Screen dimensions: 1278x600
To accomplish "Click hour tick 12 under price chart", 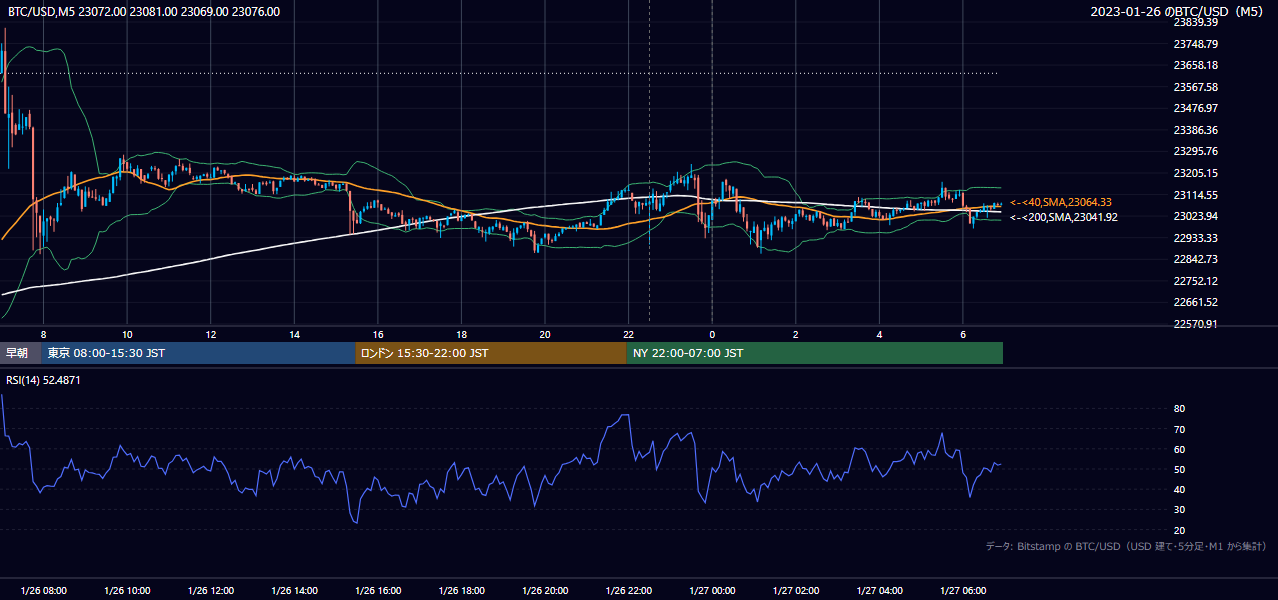I will pyautogui.click(x=211, y=334).
